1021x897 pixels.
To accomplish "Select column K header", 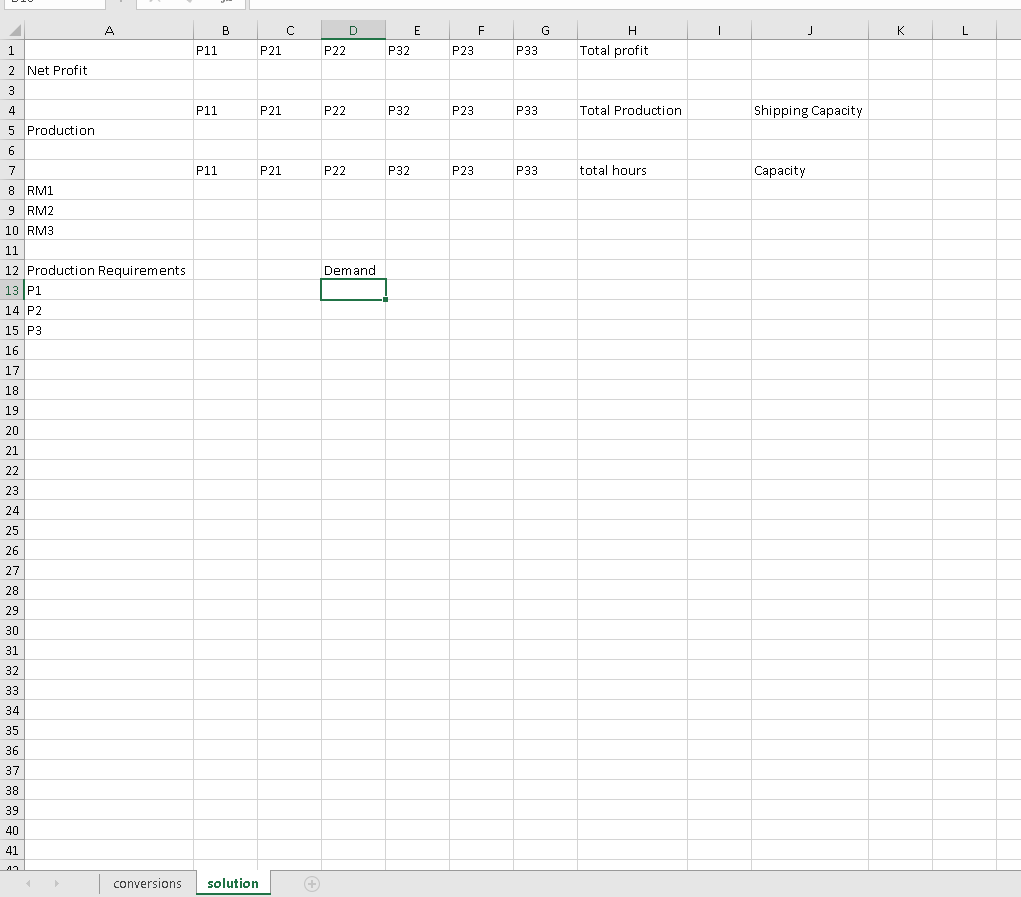I will coord(900,30).
